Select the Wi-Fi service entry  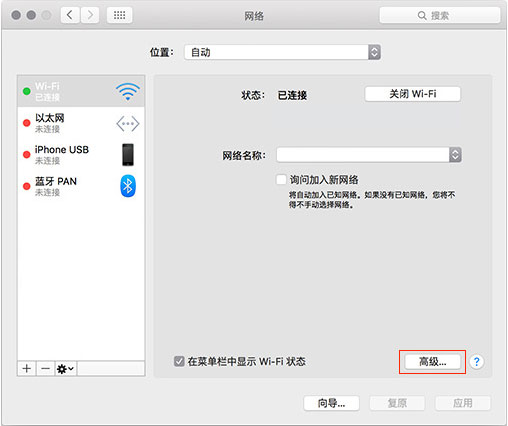tap(81, 91)
